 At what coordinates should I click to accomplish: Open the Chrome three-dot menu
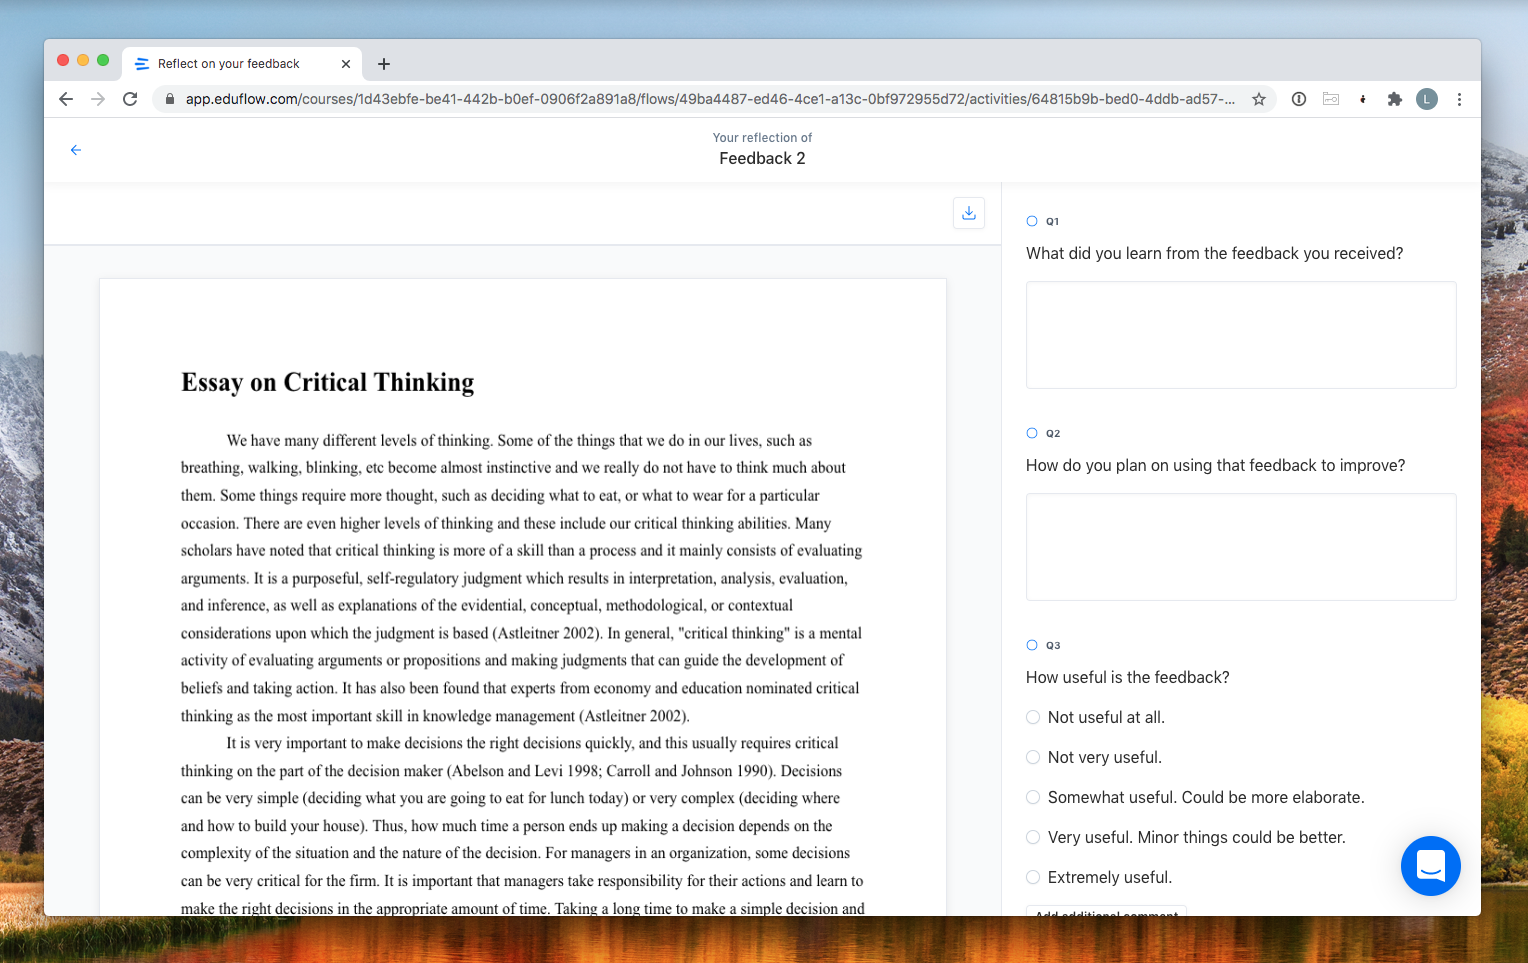point(1459,99)
